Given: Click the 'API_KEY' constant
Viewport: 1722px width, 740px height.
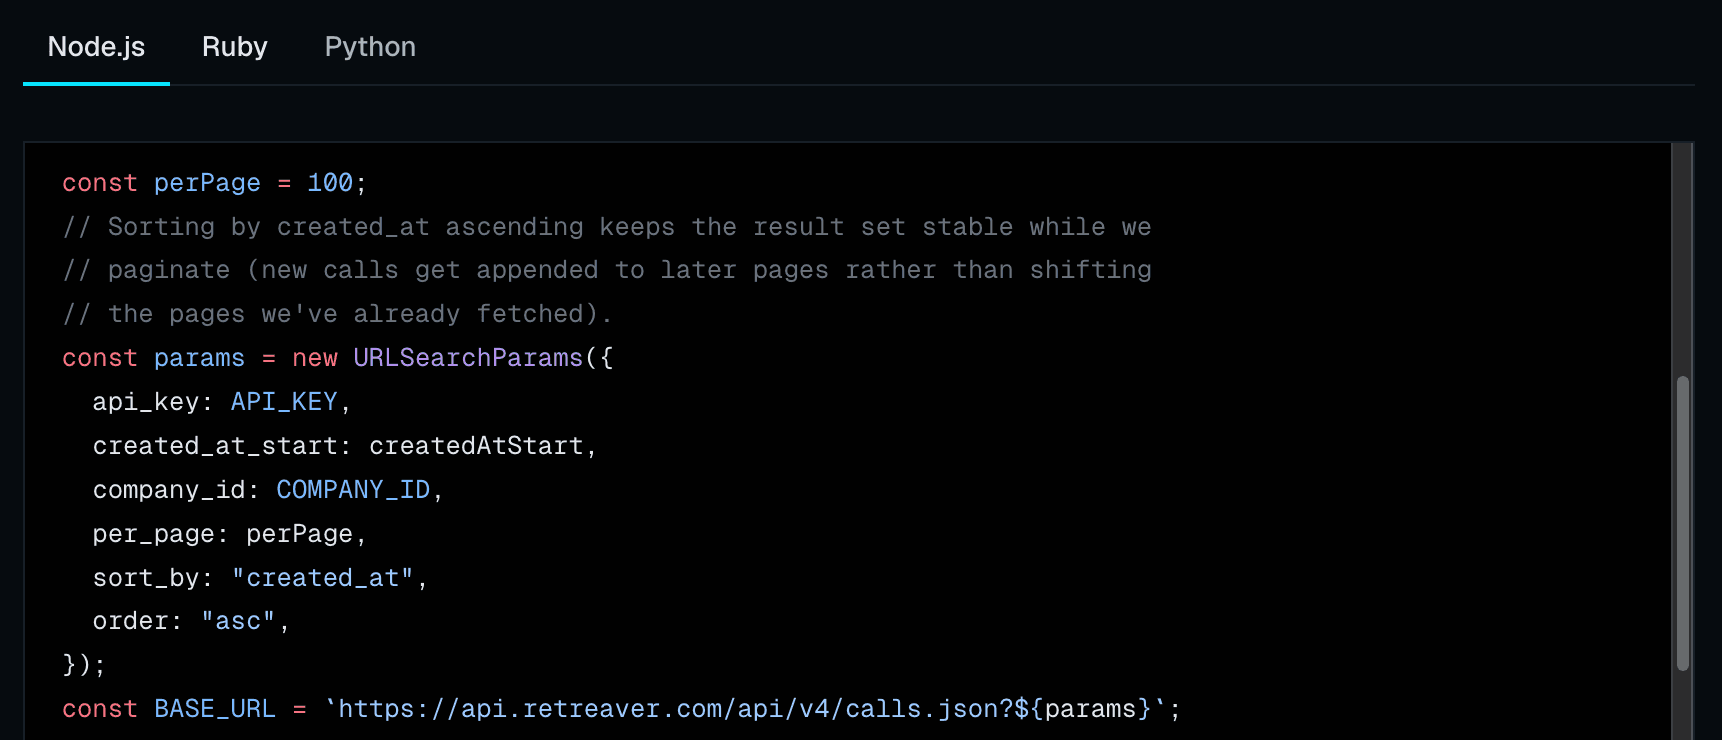Looking at the screenshot, I should [284, 402].
